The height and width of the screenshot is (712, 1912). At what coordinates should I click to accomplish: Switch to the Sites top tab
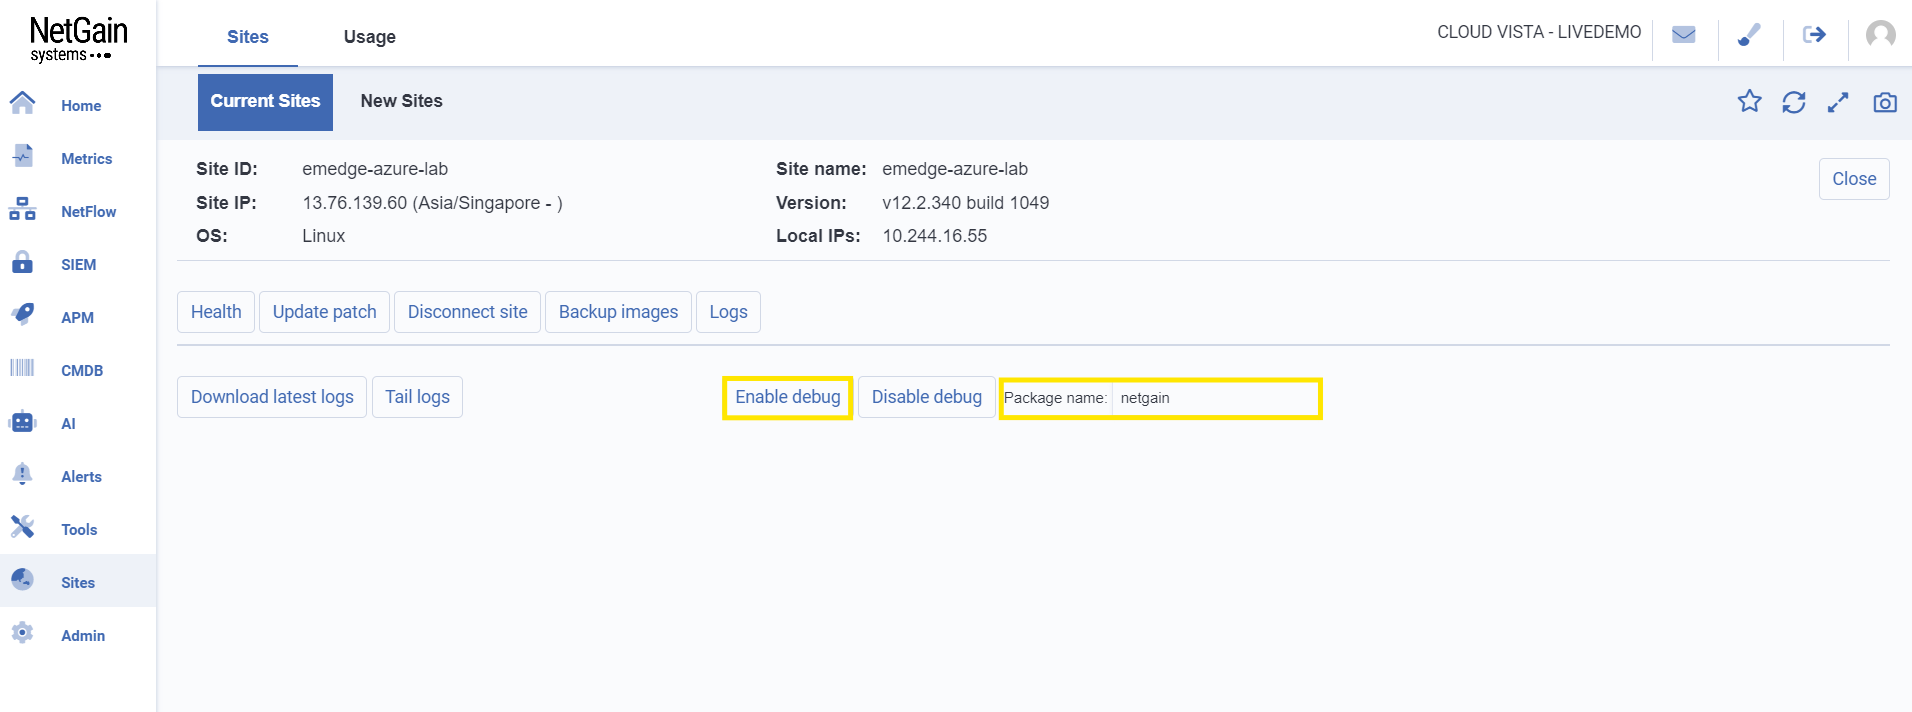pos(248,37)
